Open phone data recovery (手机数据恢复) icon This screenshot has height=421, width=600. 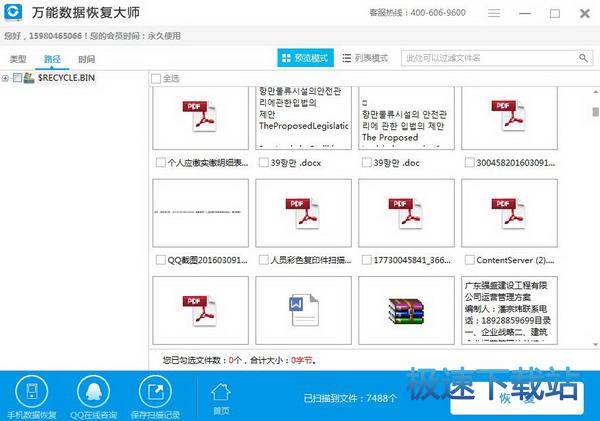pos(32,392)
